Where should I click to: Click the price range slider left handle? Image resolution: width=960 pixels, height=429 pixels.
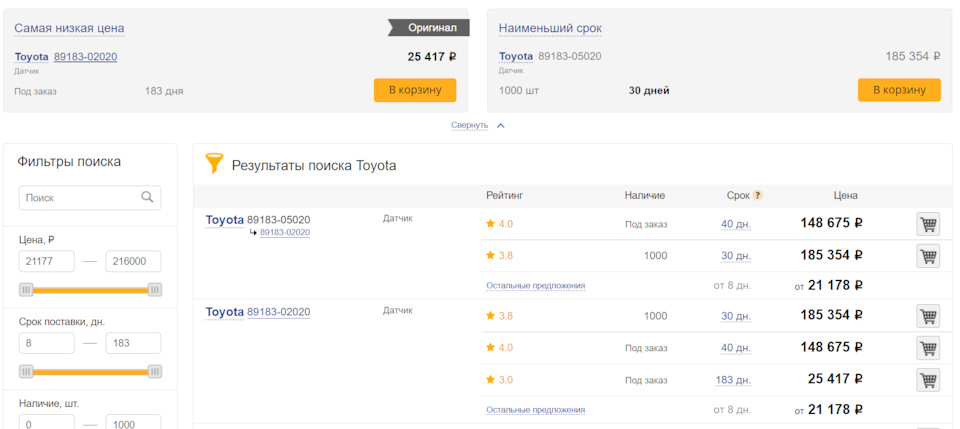(x=27, y=290)
